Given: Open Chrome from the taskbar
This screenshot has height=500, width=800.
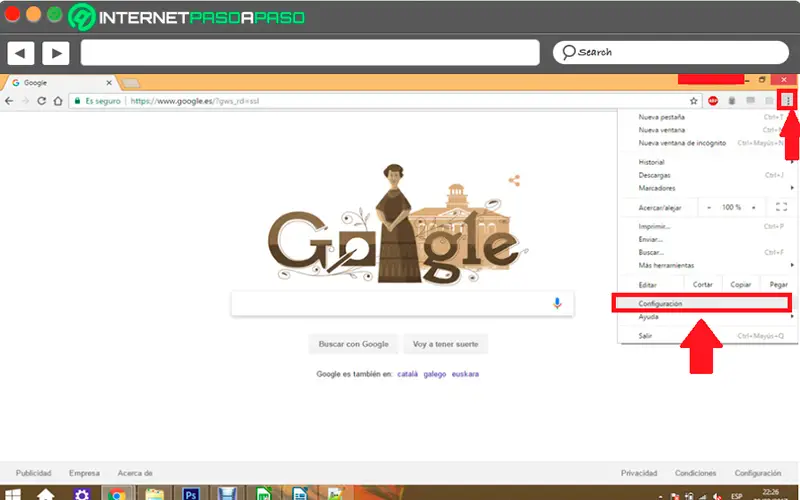Looking at the screenshot, I should [x=117, y=494].
